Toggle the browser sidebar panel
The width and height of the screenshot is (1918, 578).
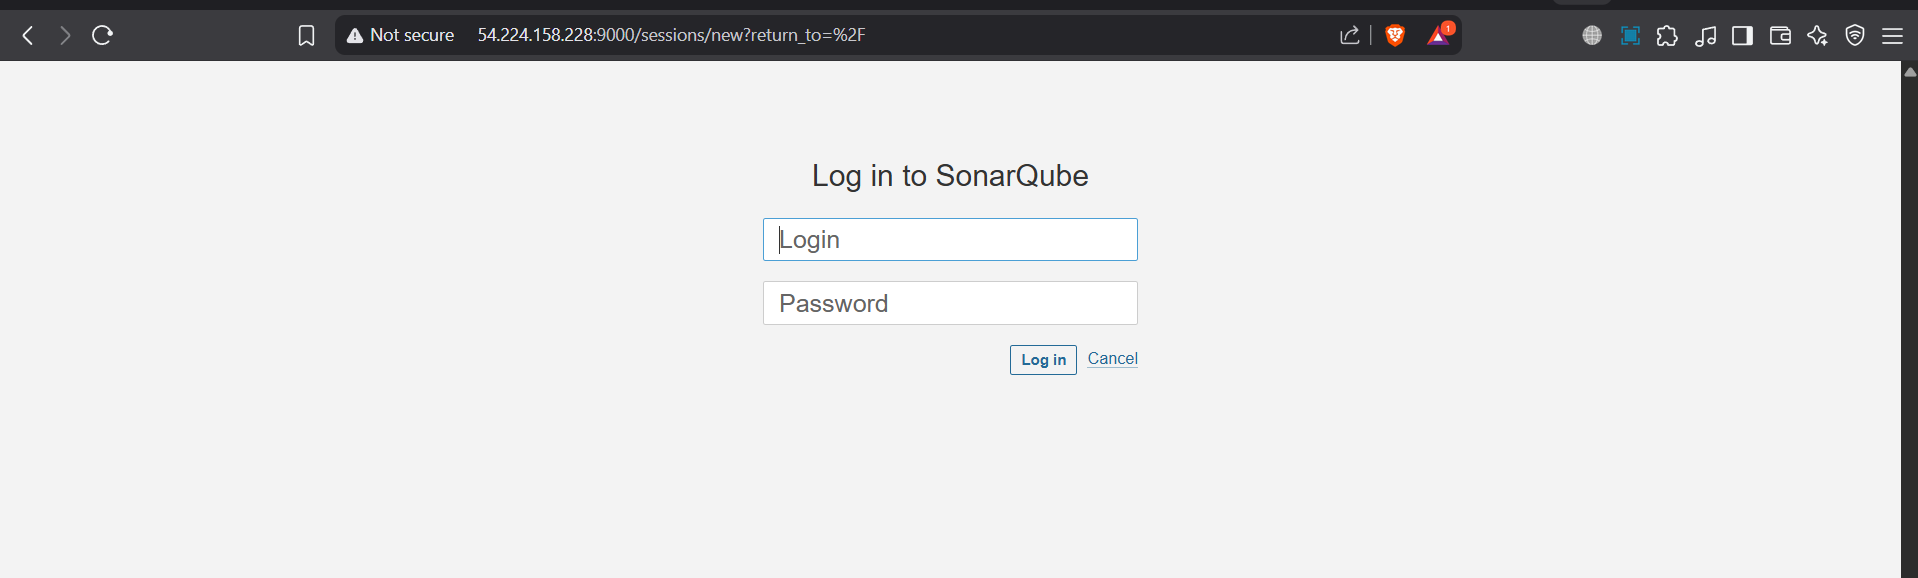pos(1742,36)
